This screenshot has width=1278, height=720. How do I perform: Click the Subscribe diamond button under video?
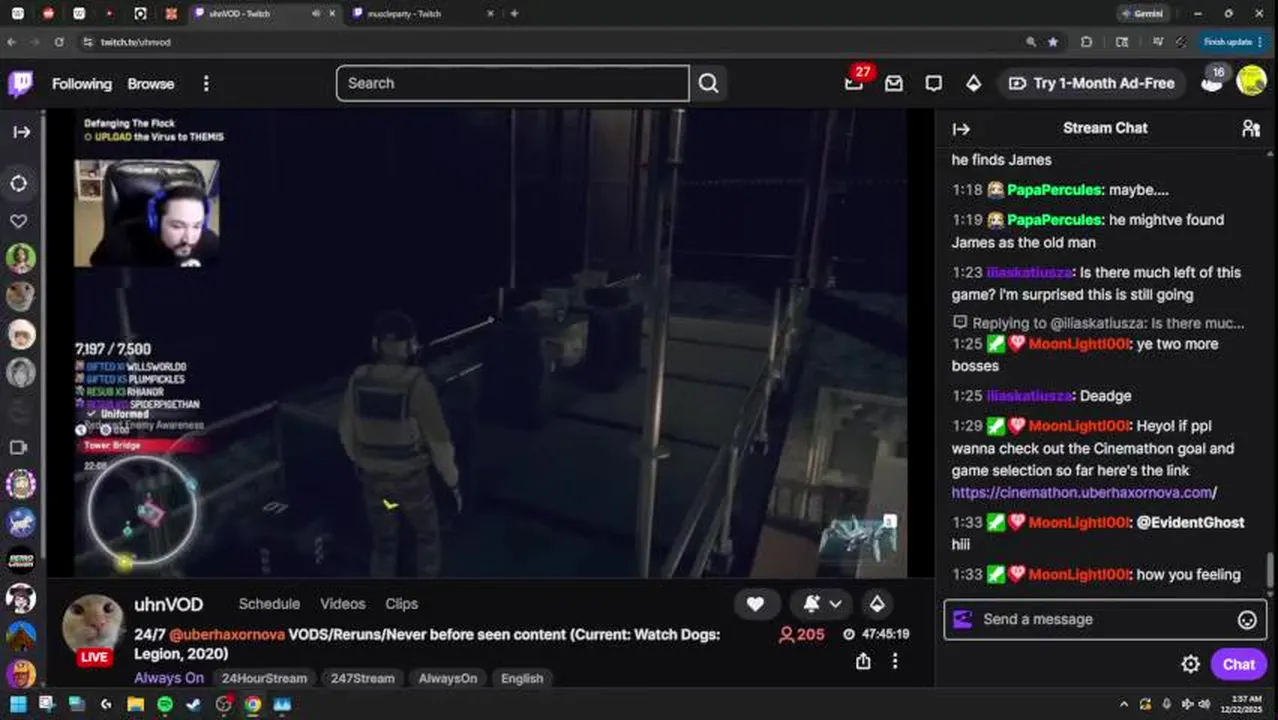pyautogui.click(x=877, y=604)
